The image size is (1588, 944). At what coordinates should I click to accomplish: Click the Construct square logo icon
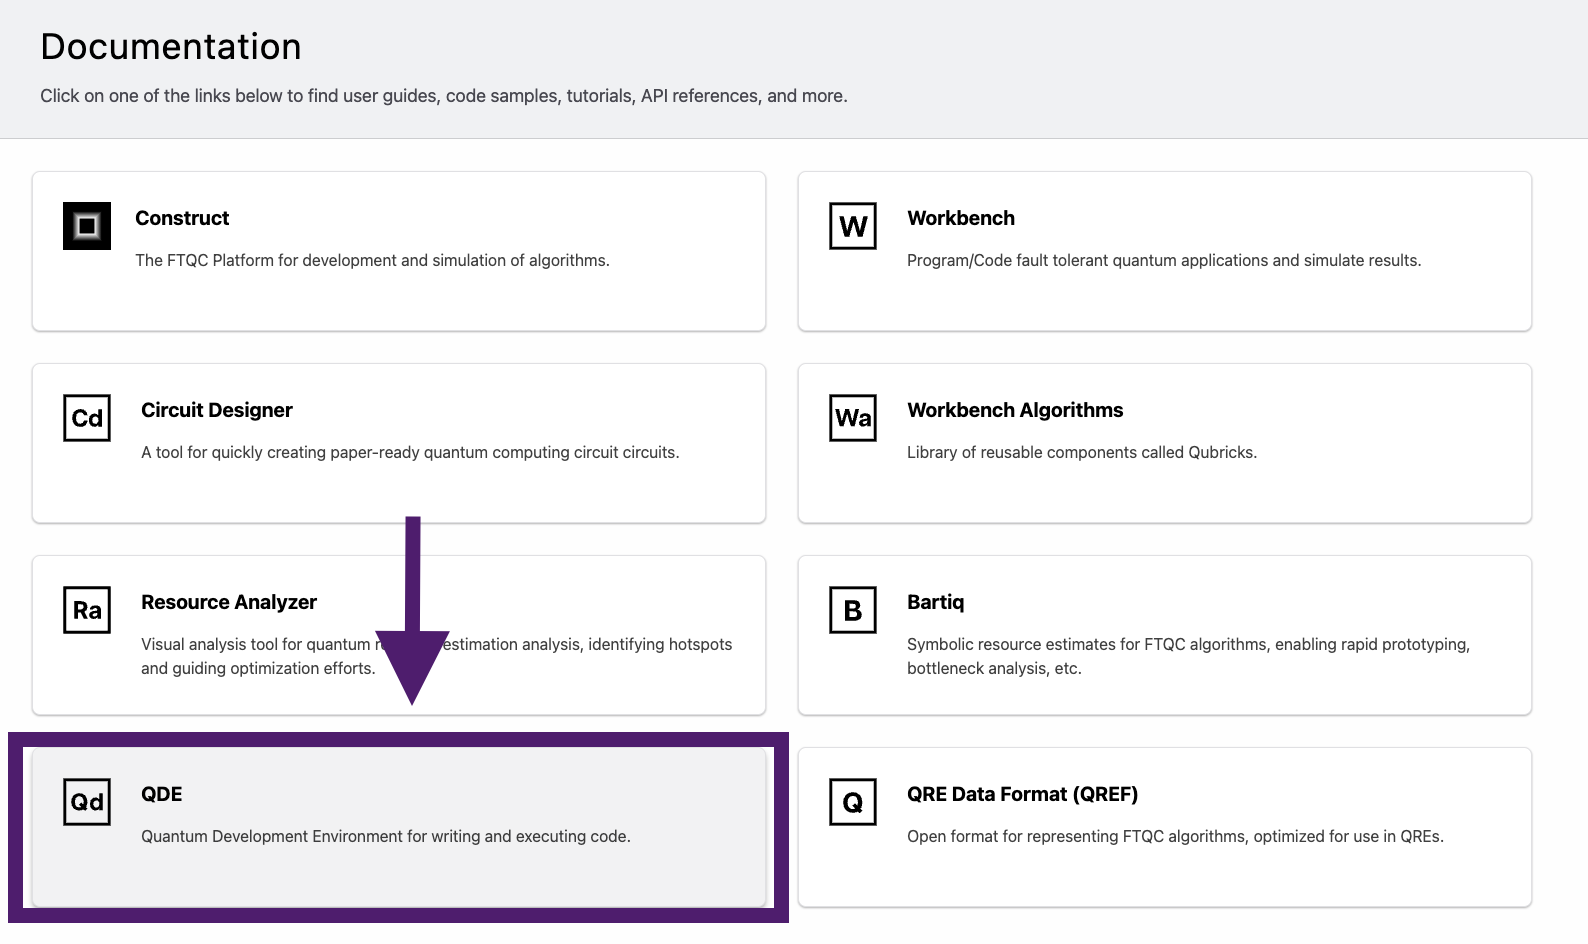[87, 226]
